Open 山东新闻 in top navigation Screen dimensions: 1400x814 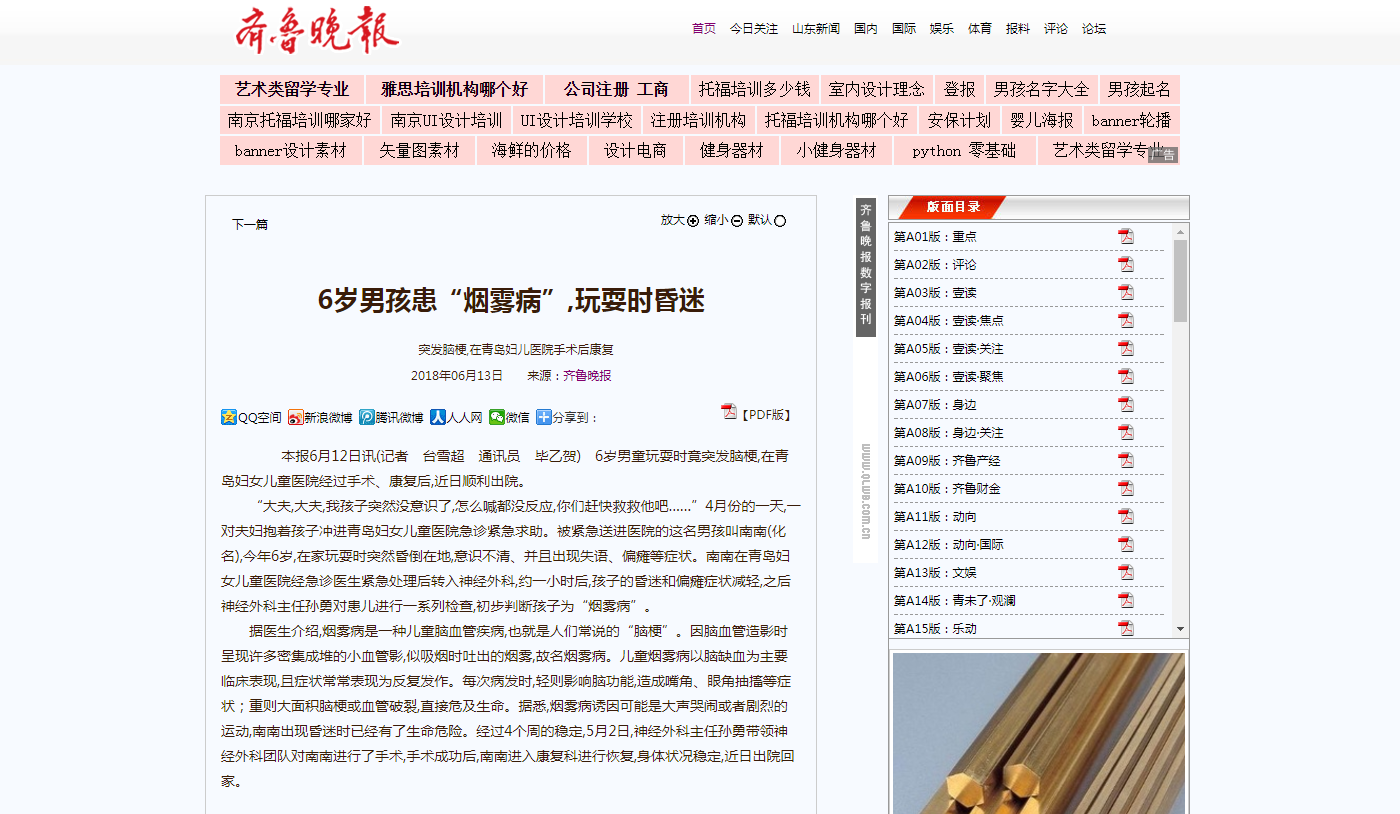click(815, 29)
